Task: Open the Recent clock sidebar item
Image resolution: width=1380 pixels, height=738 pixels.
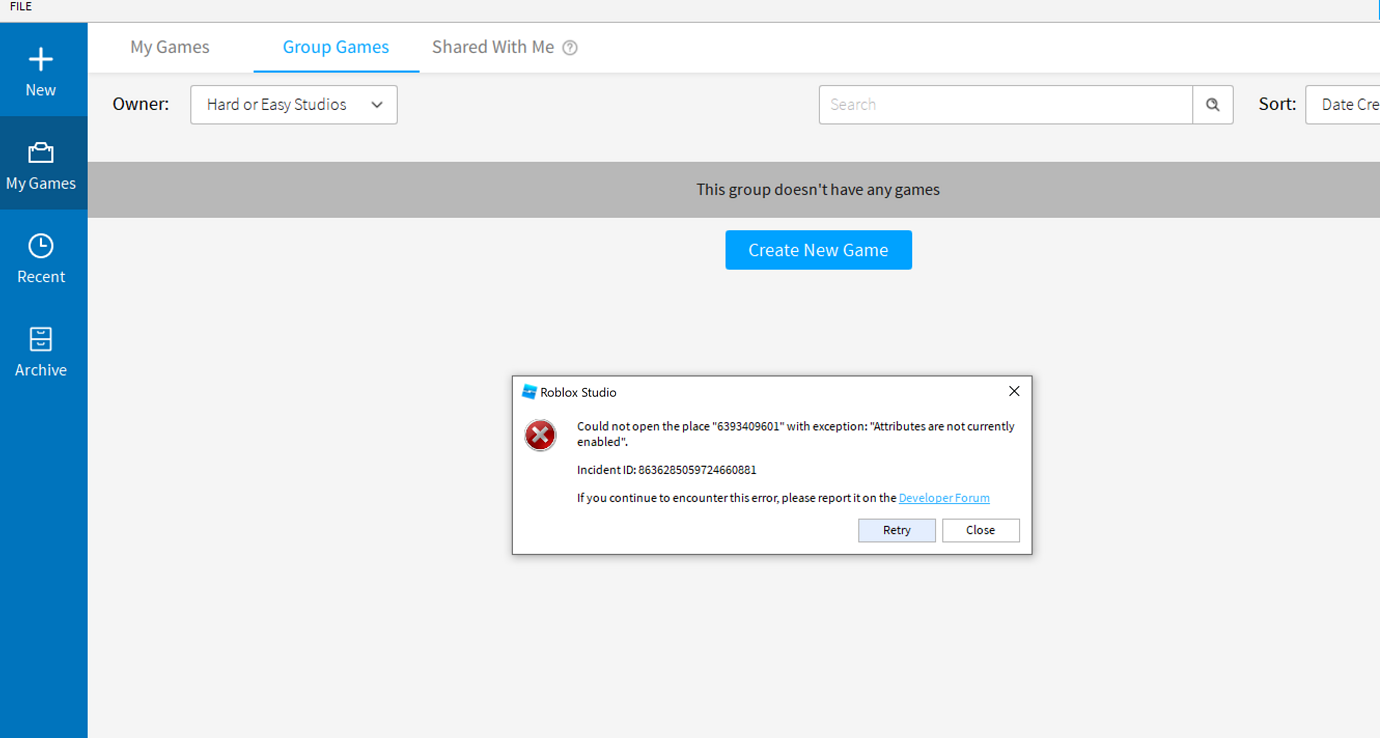Action: pos(41,257)
